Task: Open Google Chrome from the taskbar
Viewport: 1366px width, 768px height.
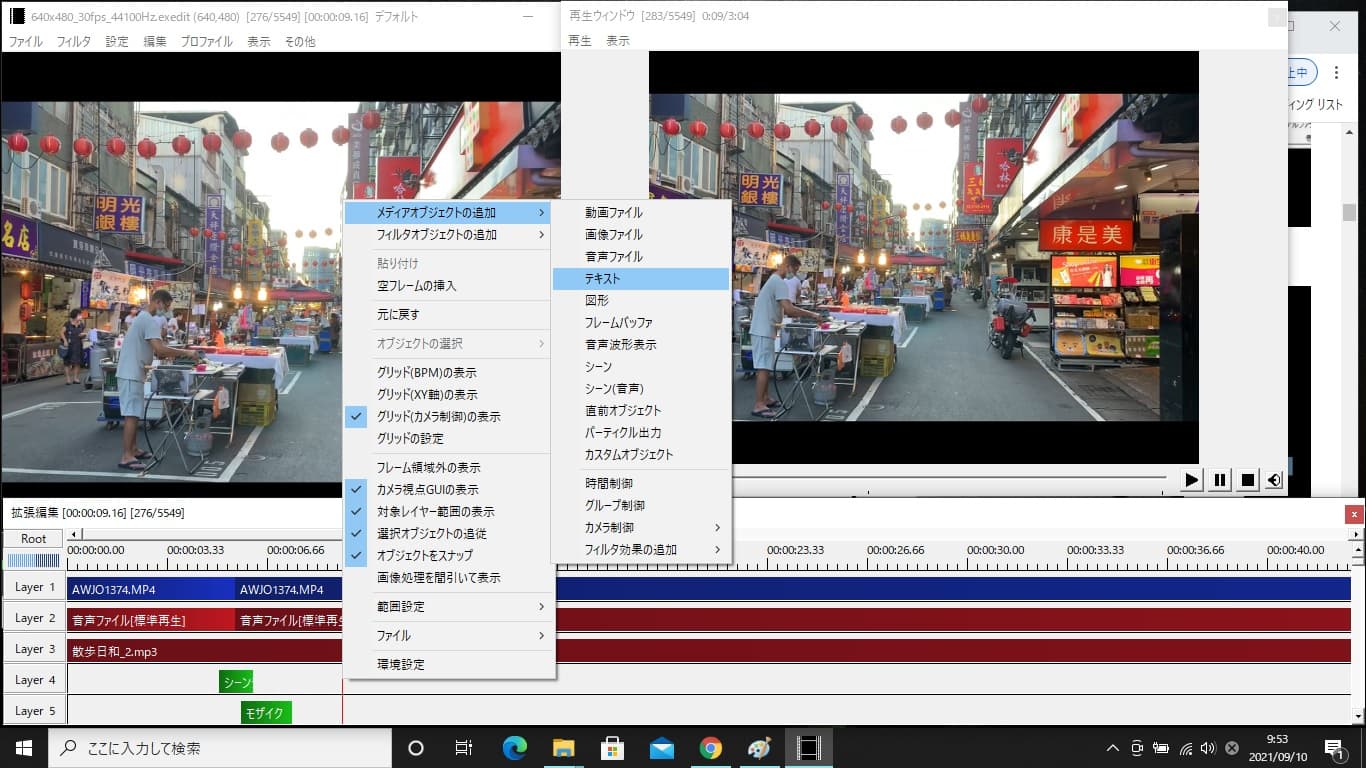Action: coord(710,748)
